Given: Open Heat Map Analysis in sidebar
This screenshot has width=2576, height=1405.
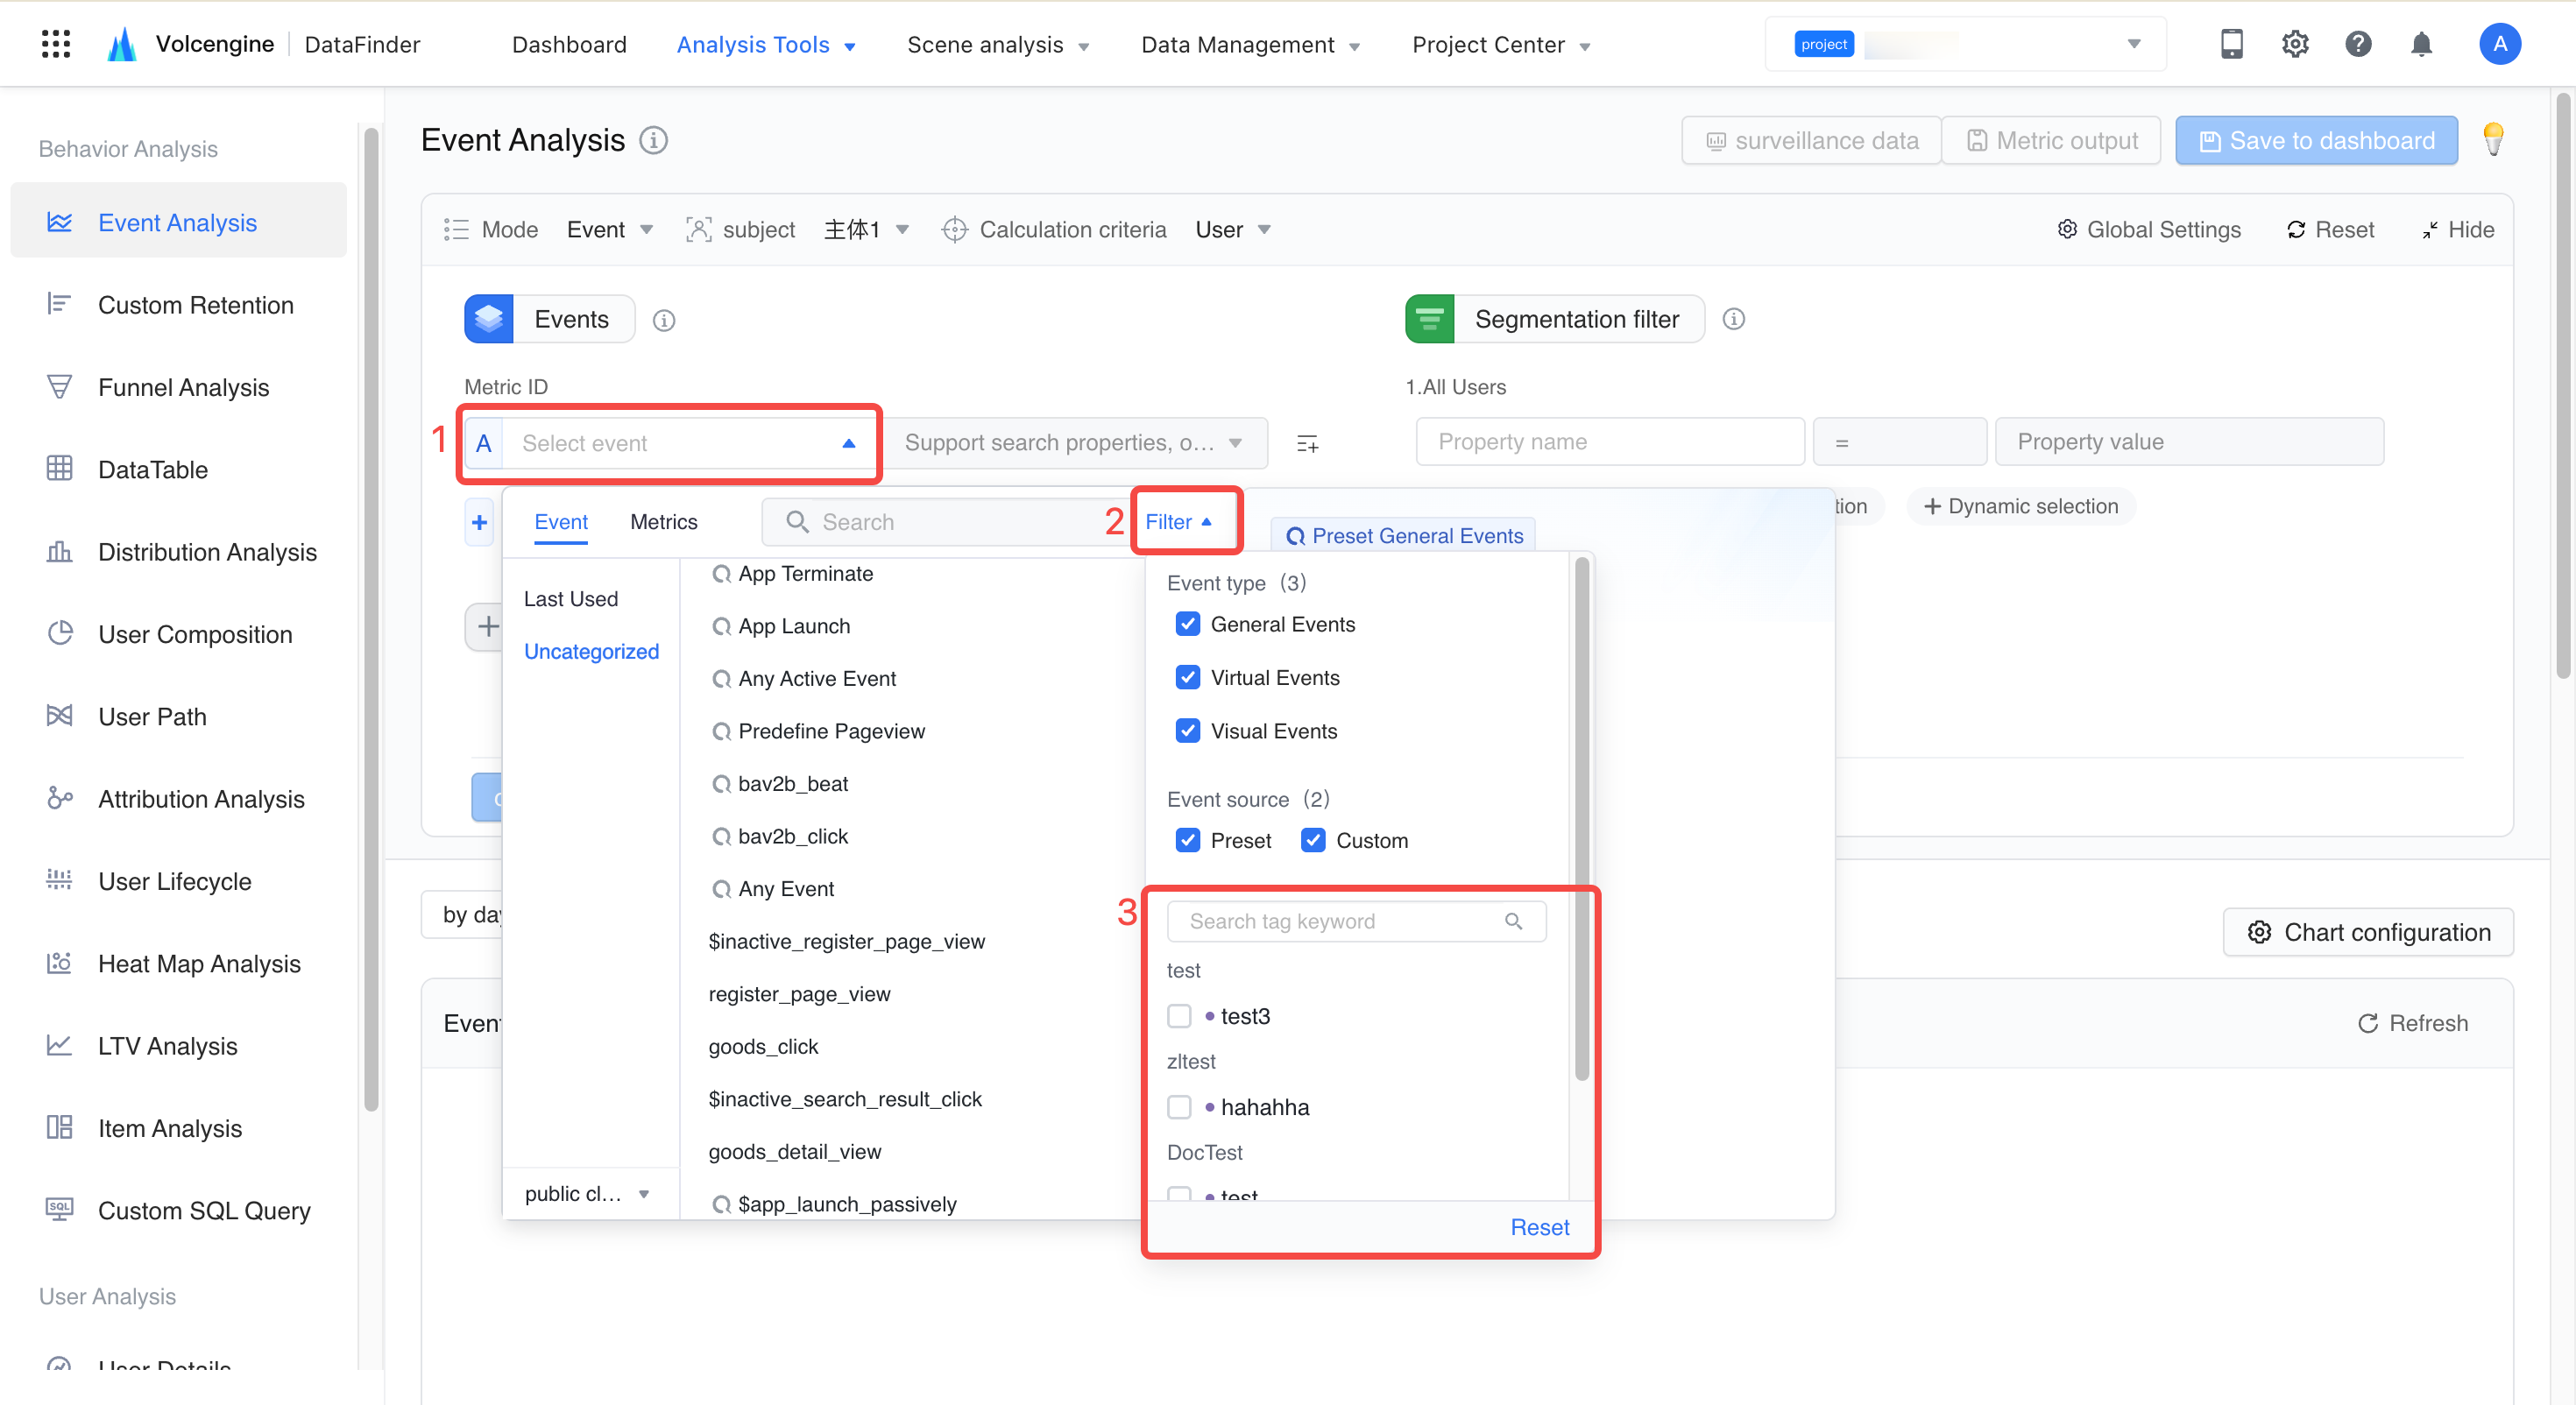Looking at the screenshot, I should click(199, 963).
